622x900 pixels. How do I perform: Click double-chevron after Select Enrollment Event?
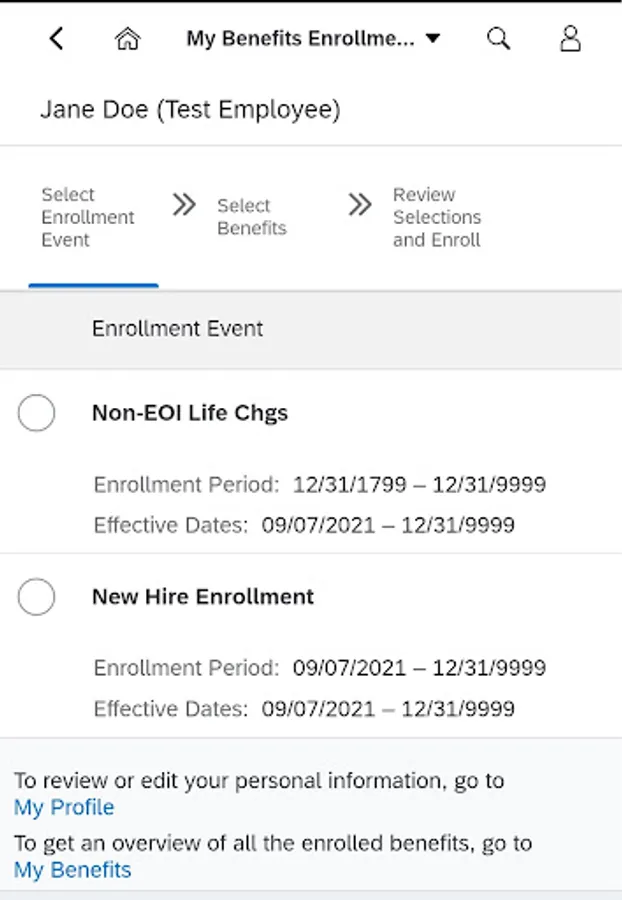[183, 205]
